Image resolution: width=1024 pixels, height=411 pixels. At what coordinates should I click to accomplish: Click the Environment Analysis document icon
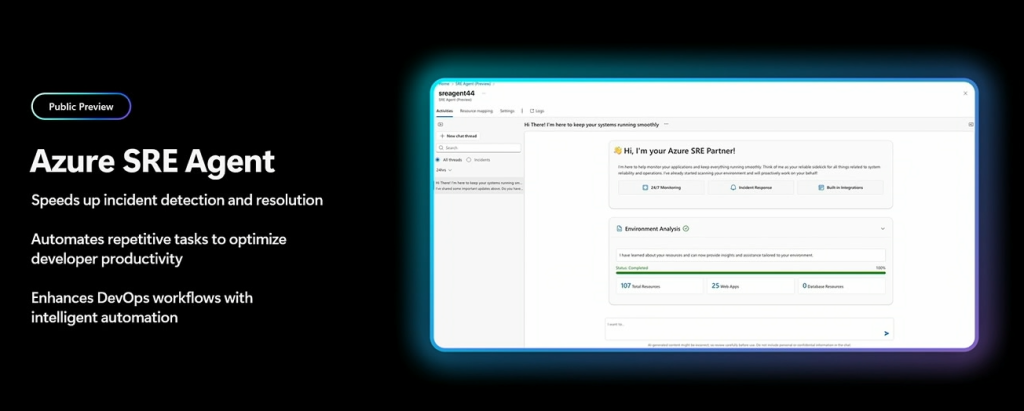pos(620,229)
